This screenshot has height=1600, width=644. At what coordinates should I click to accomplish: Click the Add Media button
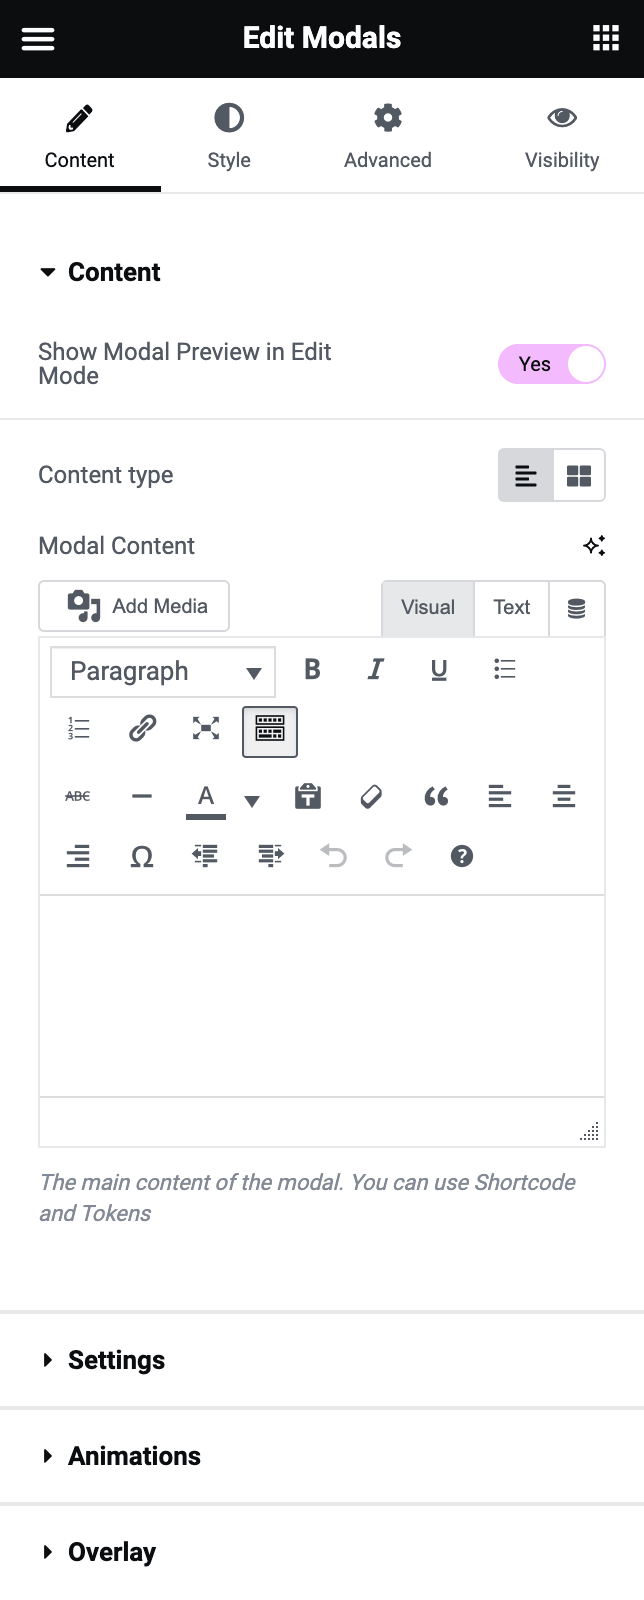point(134,606)
